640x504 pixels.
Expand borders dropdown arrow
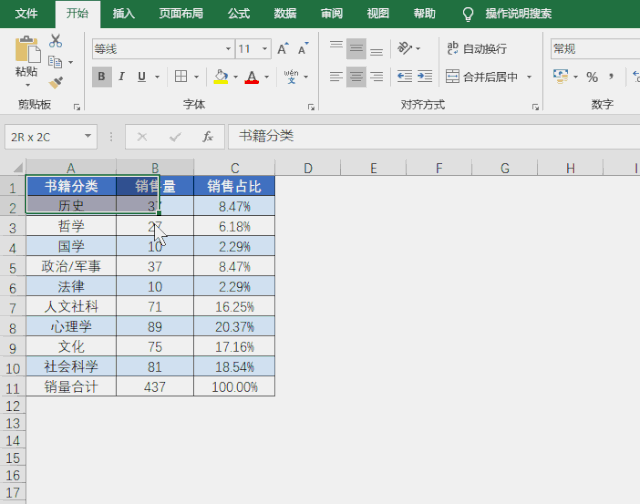pos(196,77)
